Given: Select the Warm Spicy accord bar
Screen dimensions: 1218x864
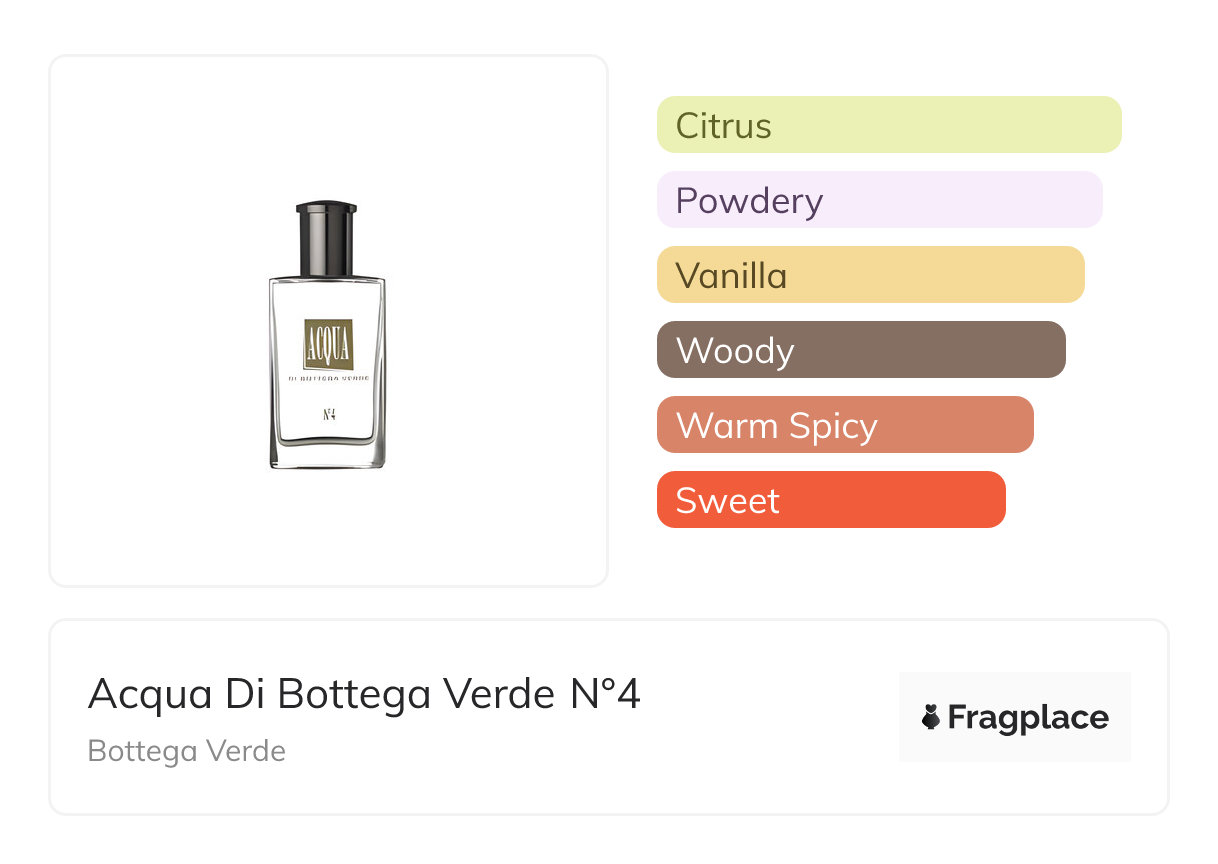Looking at the screenshot, I should pos(844,425).
